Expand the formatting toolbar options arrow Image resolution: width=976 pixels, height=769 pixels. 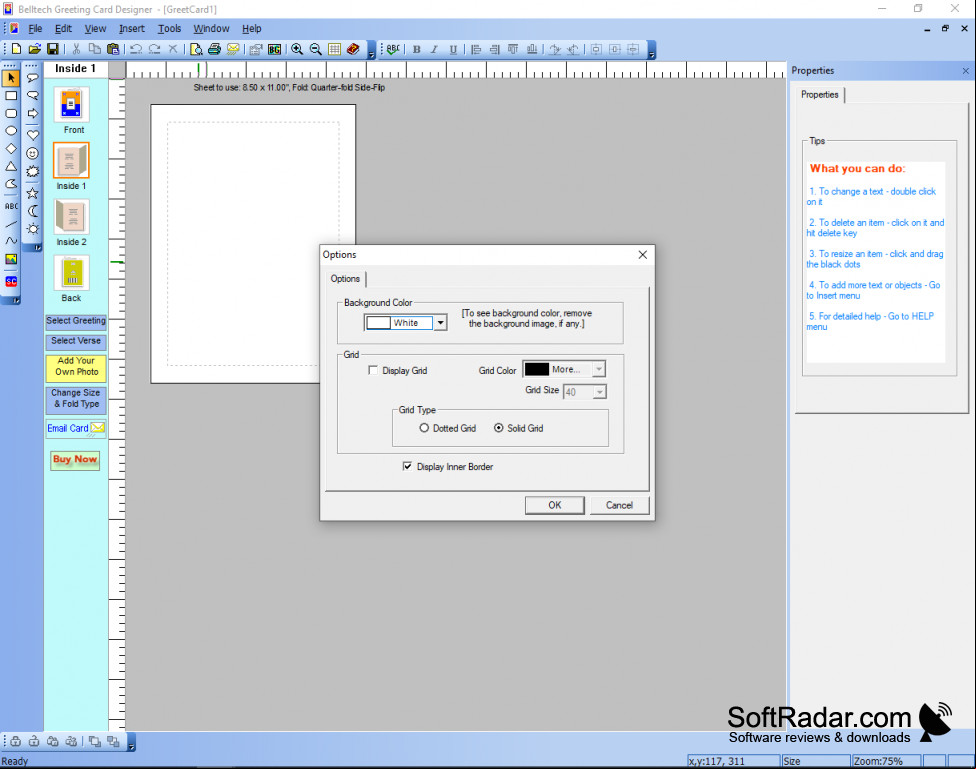[652, 50]
